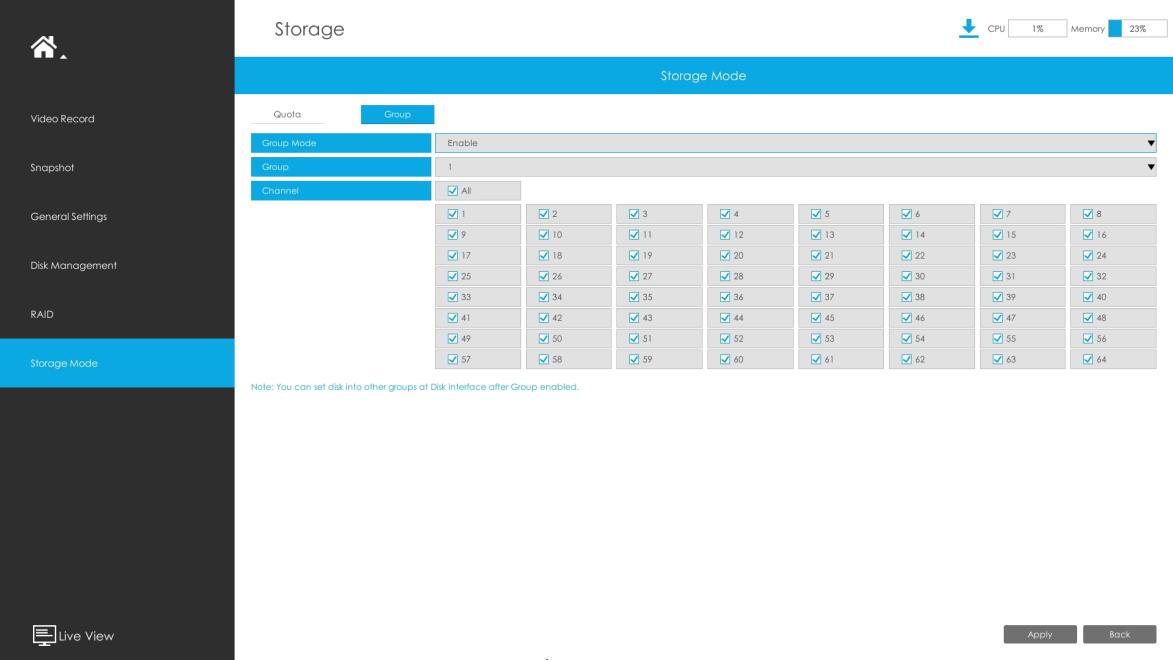Click the Live View monitor icon

pyautogui.click(x=44, y=635)
